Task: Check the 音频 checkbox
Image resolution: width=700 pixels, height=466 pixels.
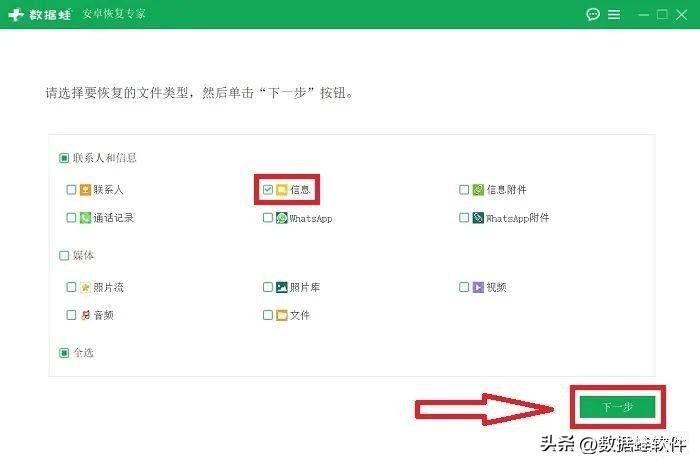Action: coord(71,315)
